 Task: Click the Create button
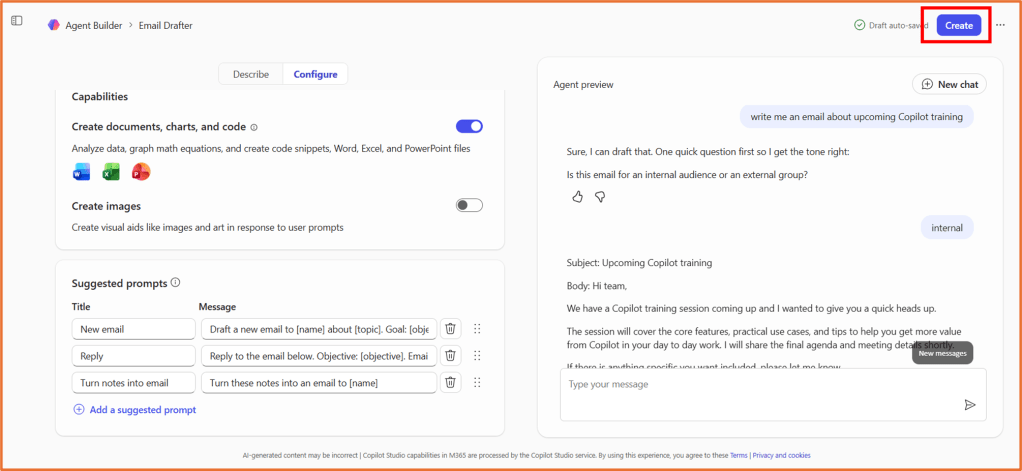point(959,25)
